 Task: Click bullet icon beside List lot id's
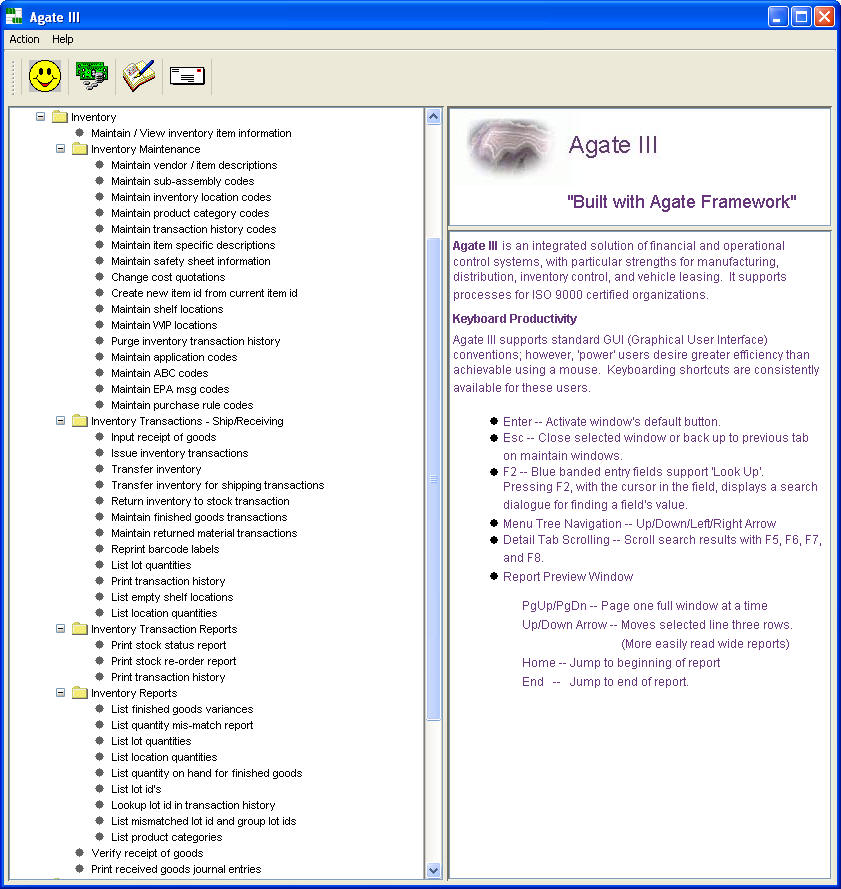[99, 789]
